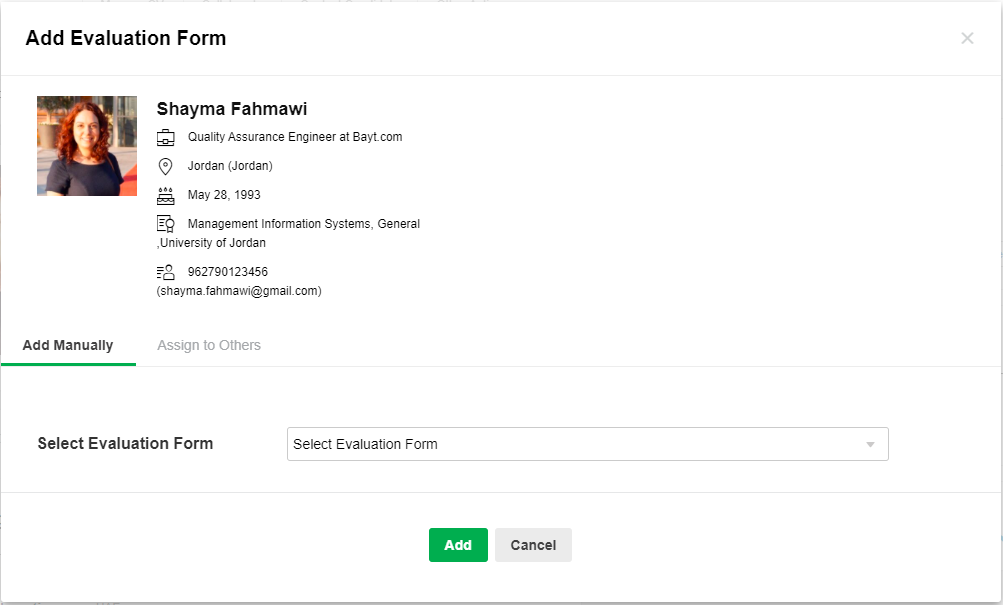Screen dimensions: 1003x605
Task: Click the contact info icon
Action: point(166,272)
